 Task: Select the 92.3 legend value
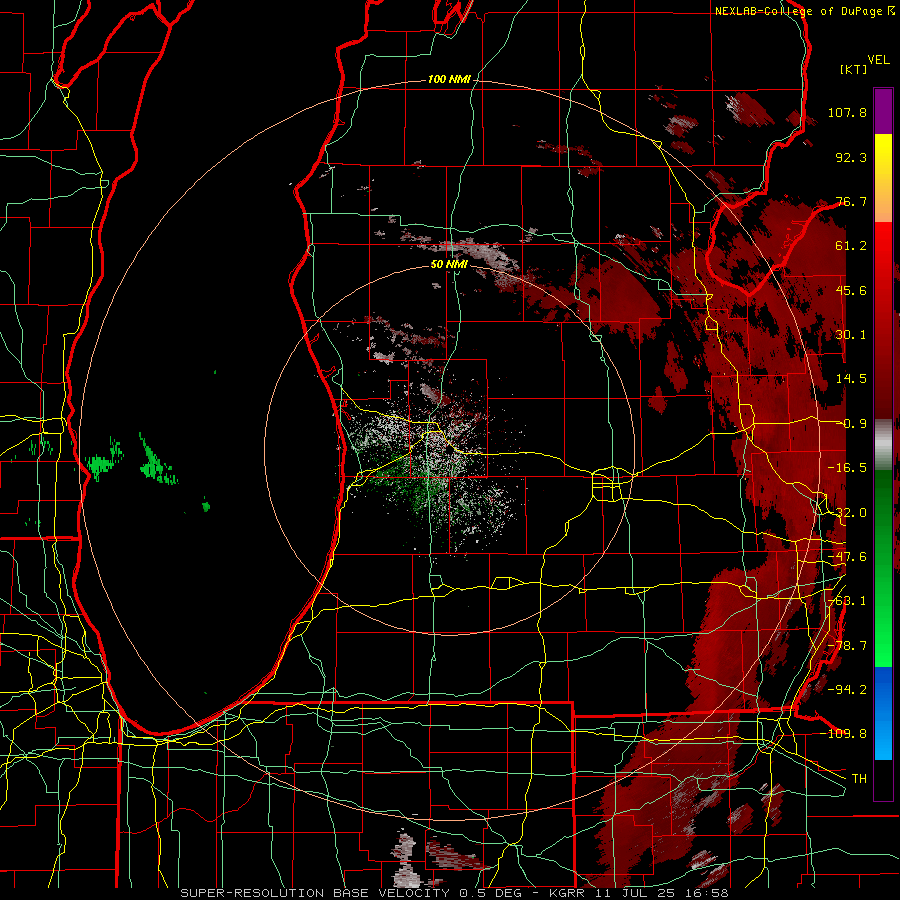tap(851, 157)
